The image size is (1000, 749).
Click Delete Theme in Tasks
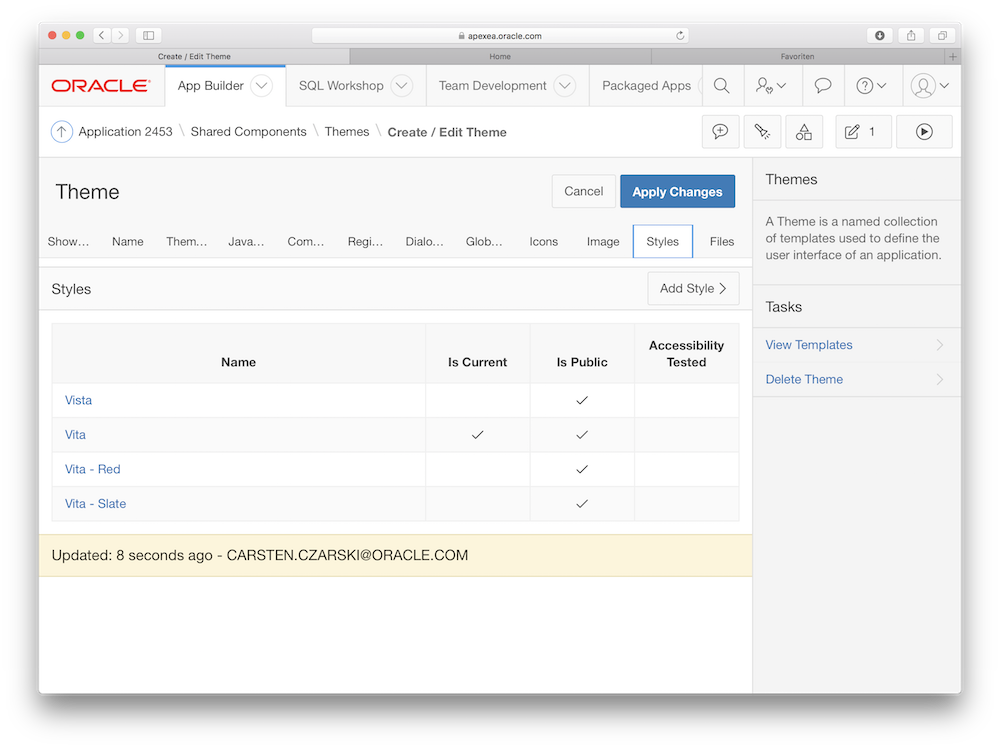[804, 379]
